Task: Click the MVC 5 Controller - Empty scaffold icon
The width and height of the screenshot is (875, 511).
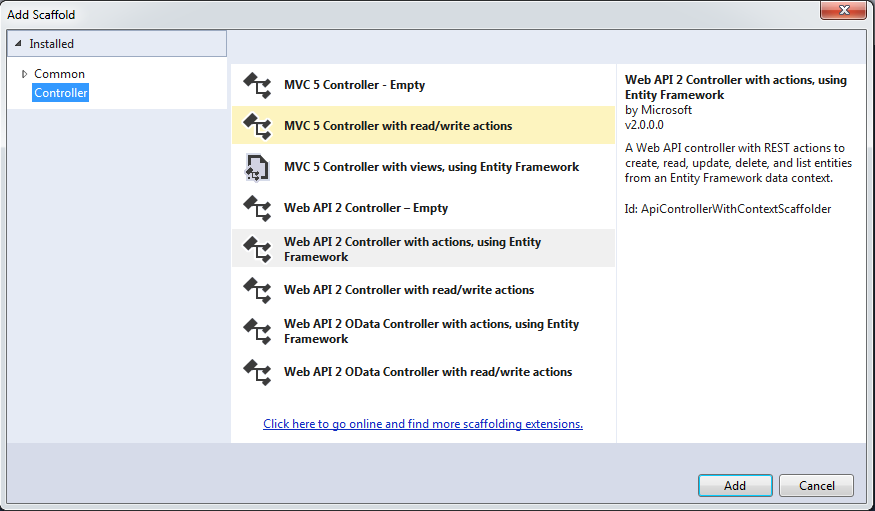Action: 257,85
